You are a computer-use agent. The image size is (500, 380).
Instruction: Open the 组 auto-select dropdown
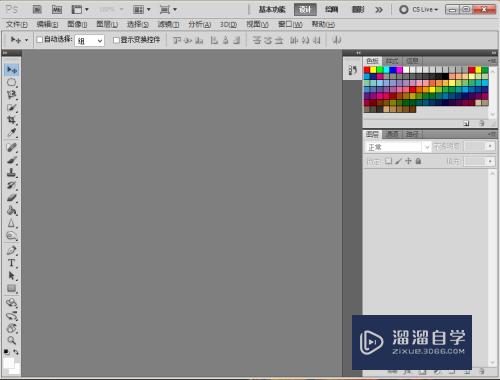click(x=89, y=41)
